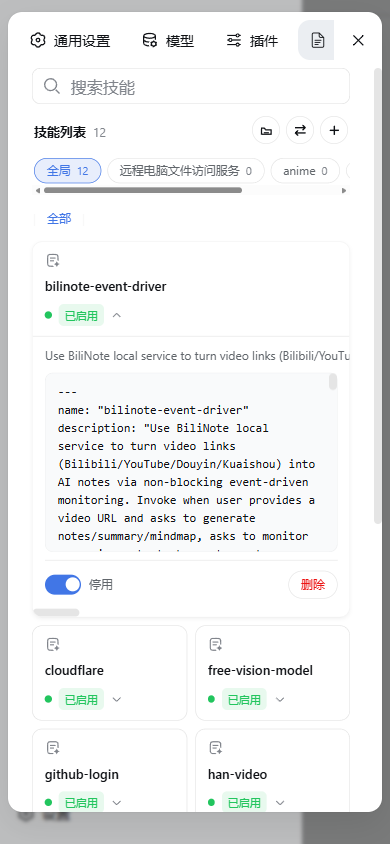Select the 远程电脑文件访问服务 category chip
The height and width of the screenshot is (844, 390).
186,171
